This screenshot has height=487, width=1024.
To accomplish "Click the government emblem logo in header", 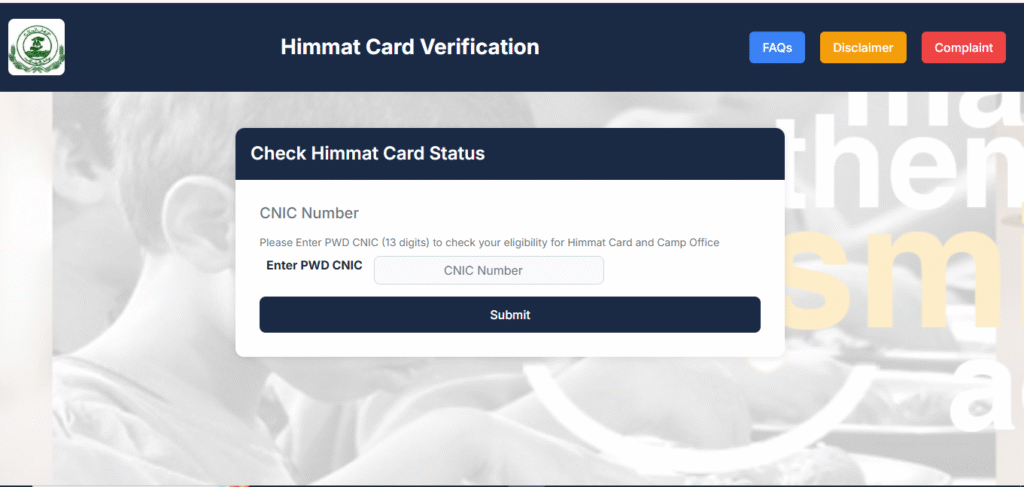I will point(36,47).
